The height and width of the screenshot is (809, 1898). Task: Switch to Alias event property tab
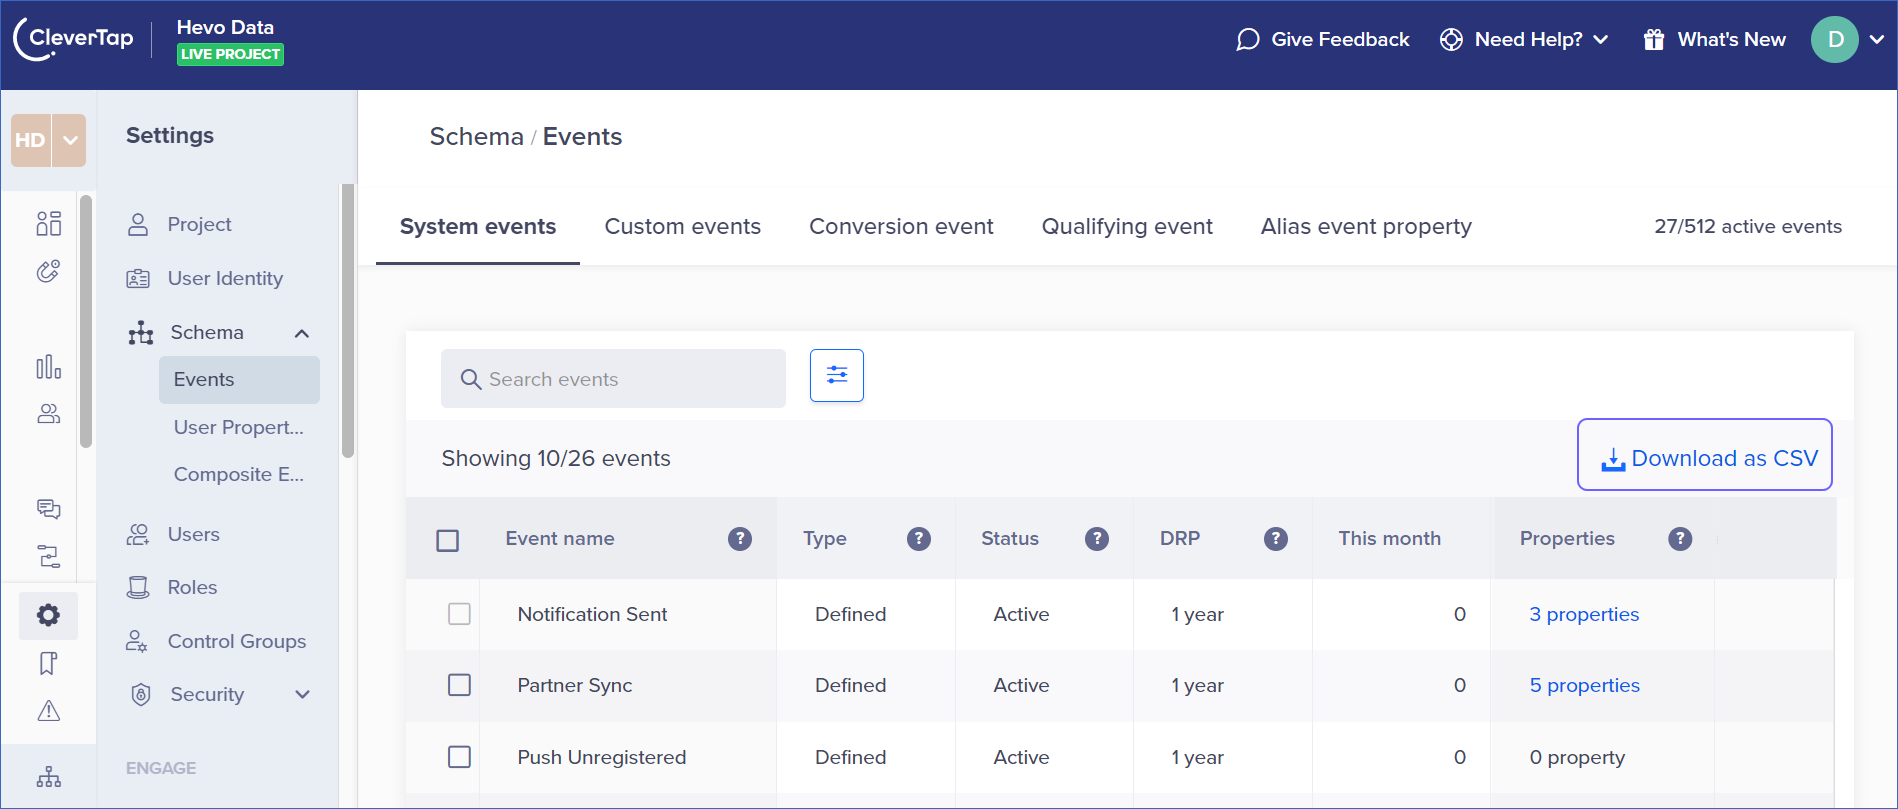click(1366, 227)
